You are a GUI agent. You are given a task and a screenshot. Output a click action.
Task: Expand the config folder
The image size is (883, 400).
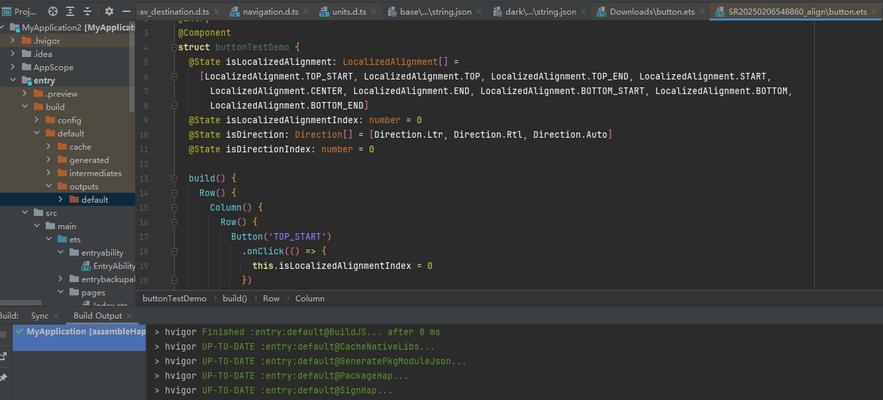point(37,120)
